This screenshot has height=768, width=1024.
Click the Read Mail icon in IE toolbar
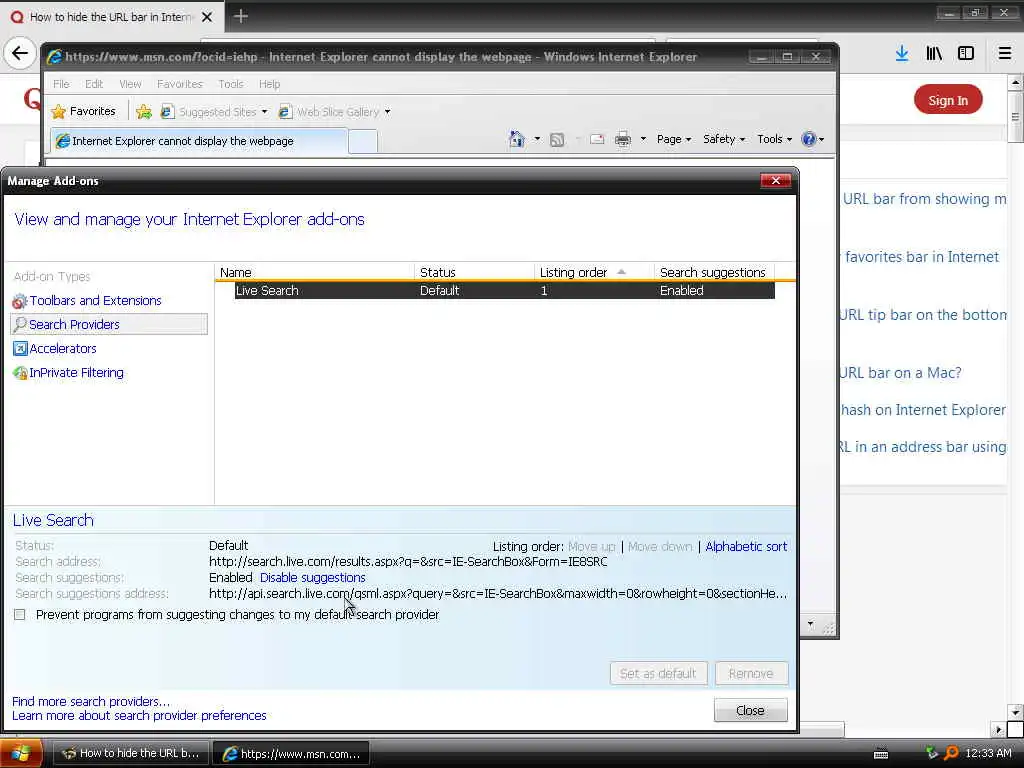597,139
